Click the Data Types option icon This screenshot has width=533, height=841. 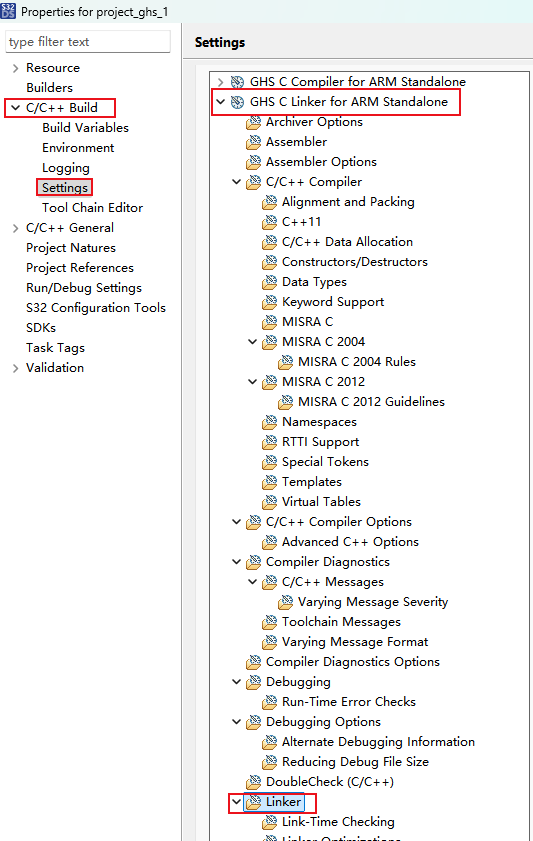[x=269, y=282]
